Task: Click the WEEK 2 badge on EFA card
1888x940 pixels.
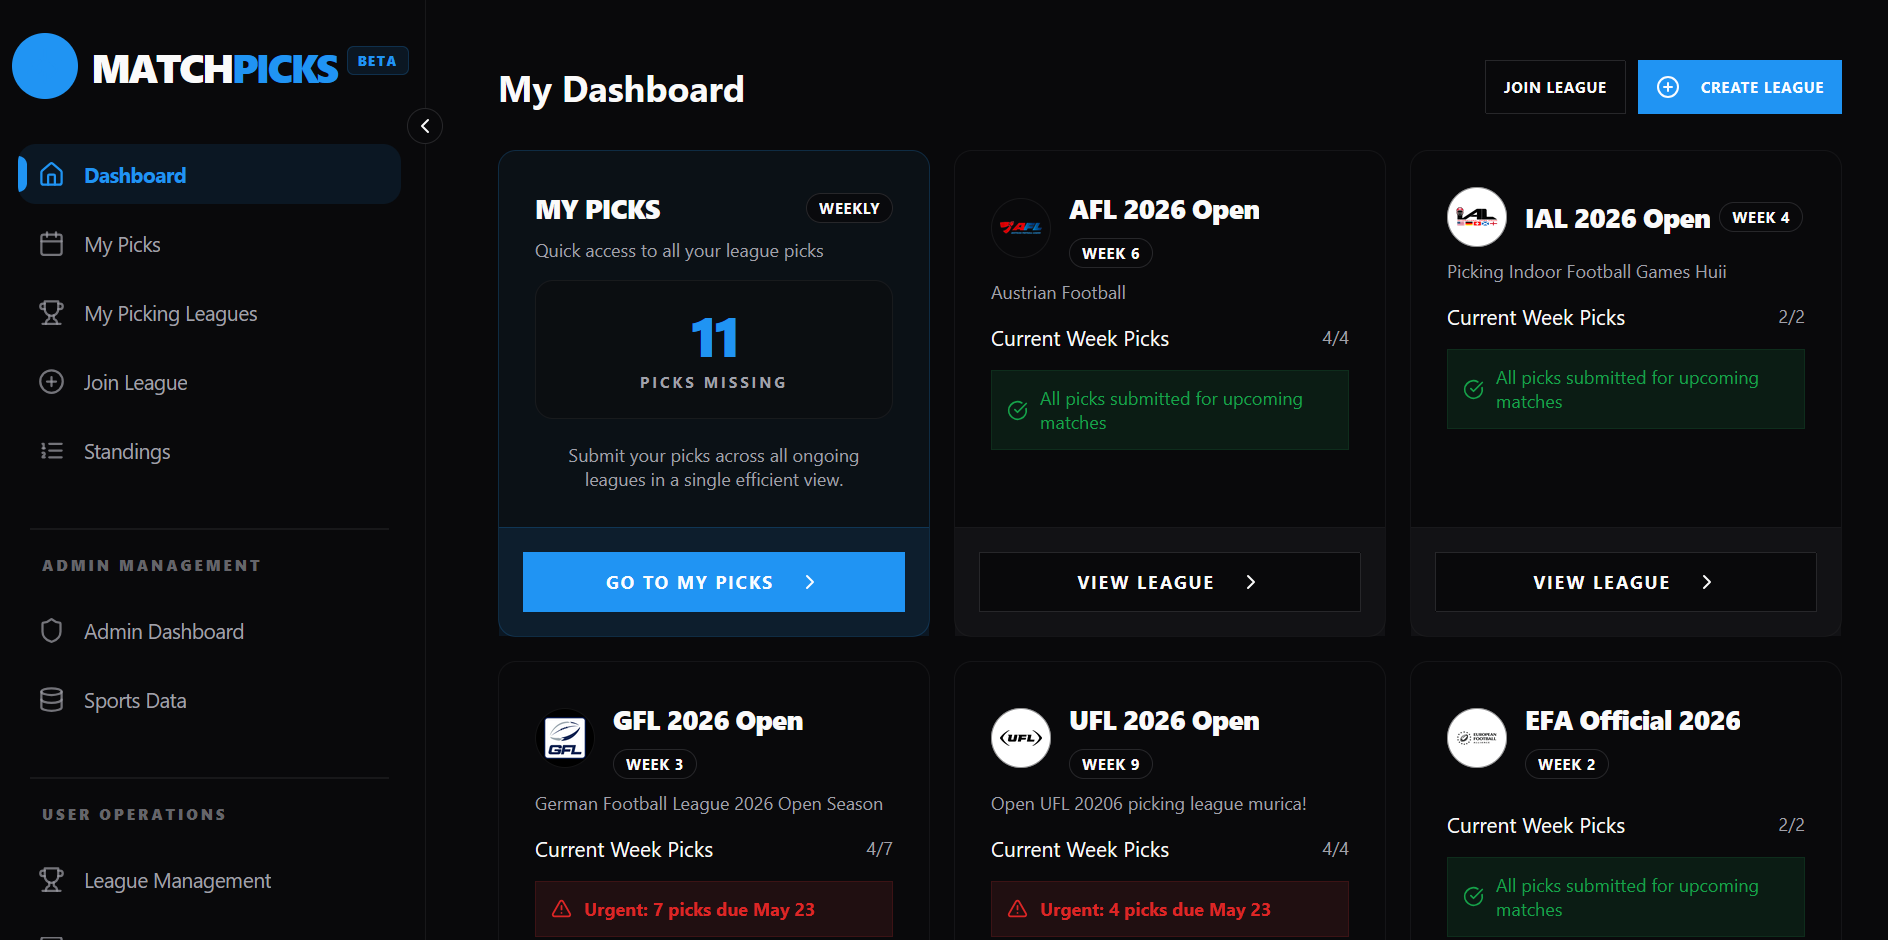Action: (1567, 764)
